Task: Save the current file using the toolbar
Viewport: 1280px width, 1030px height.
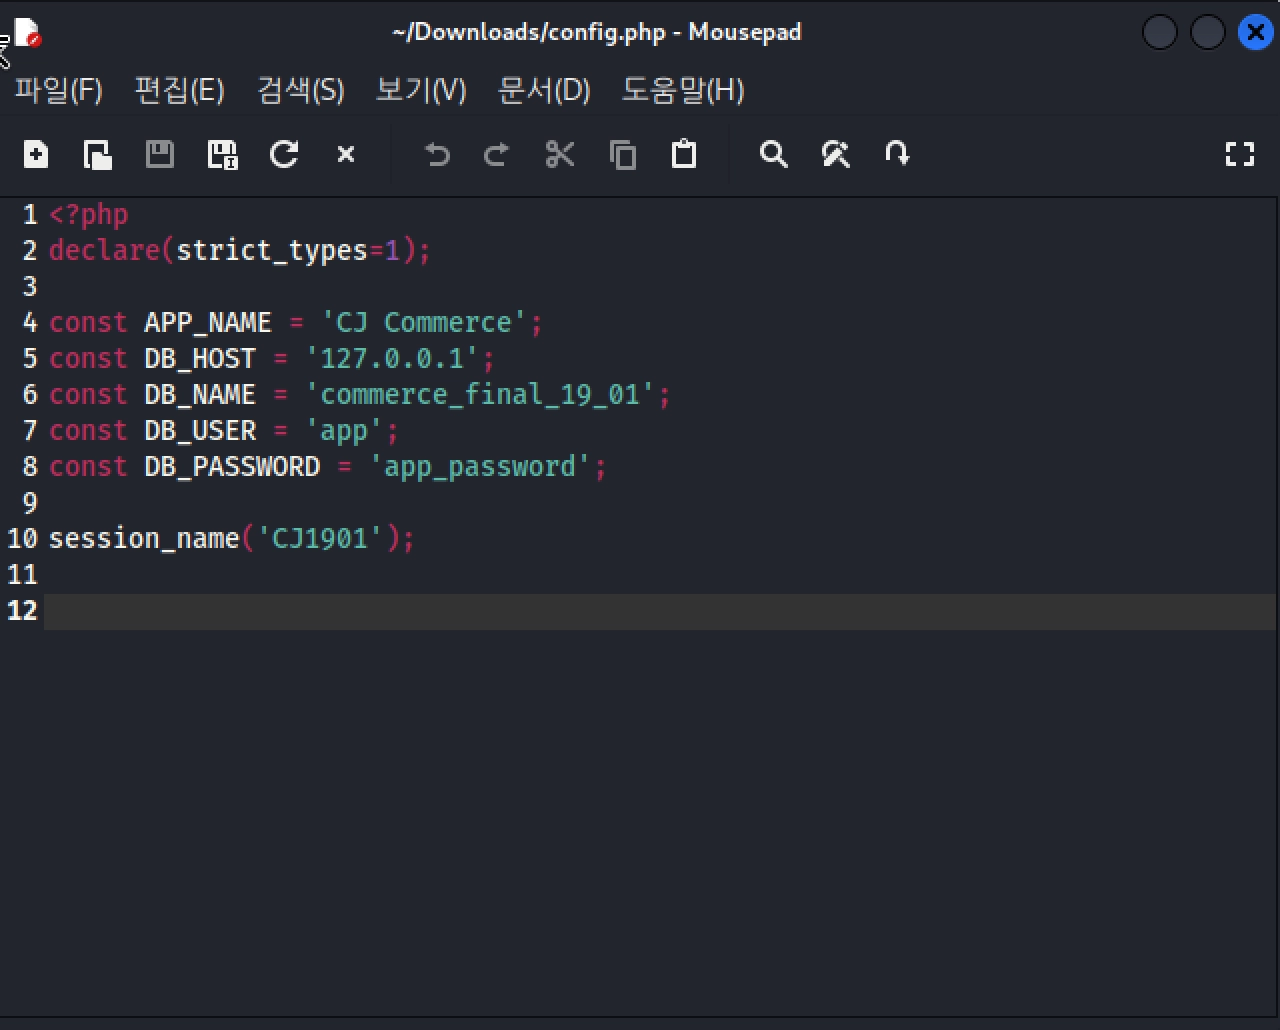Action: 160,154
